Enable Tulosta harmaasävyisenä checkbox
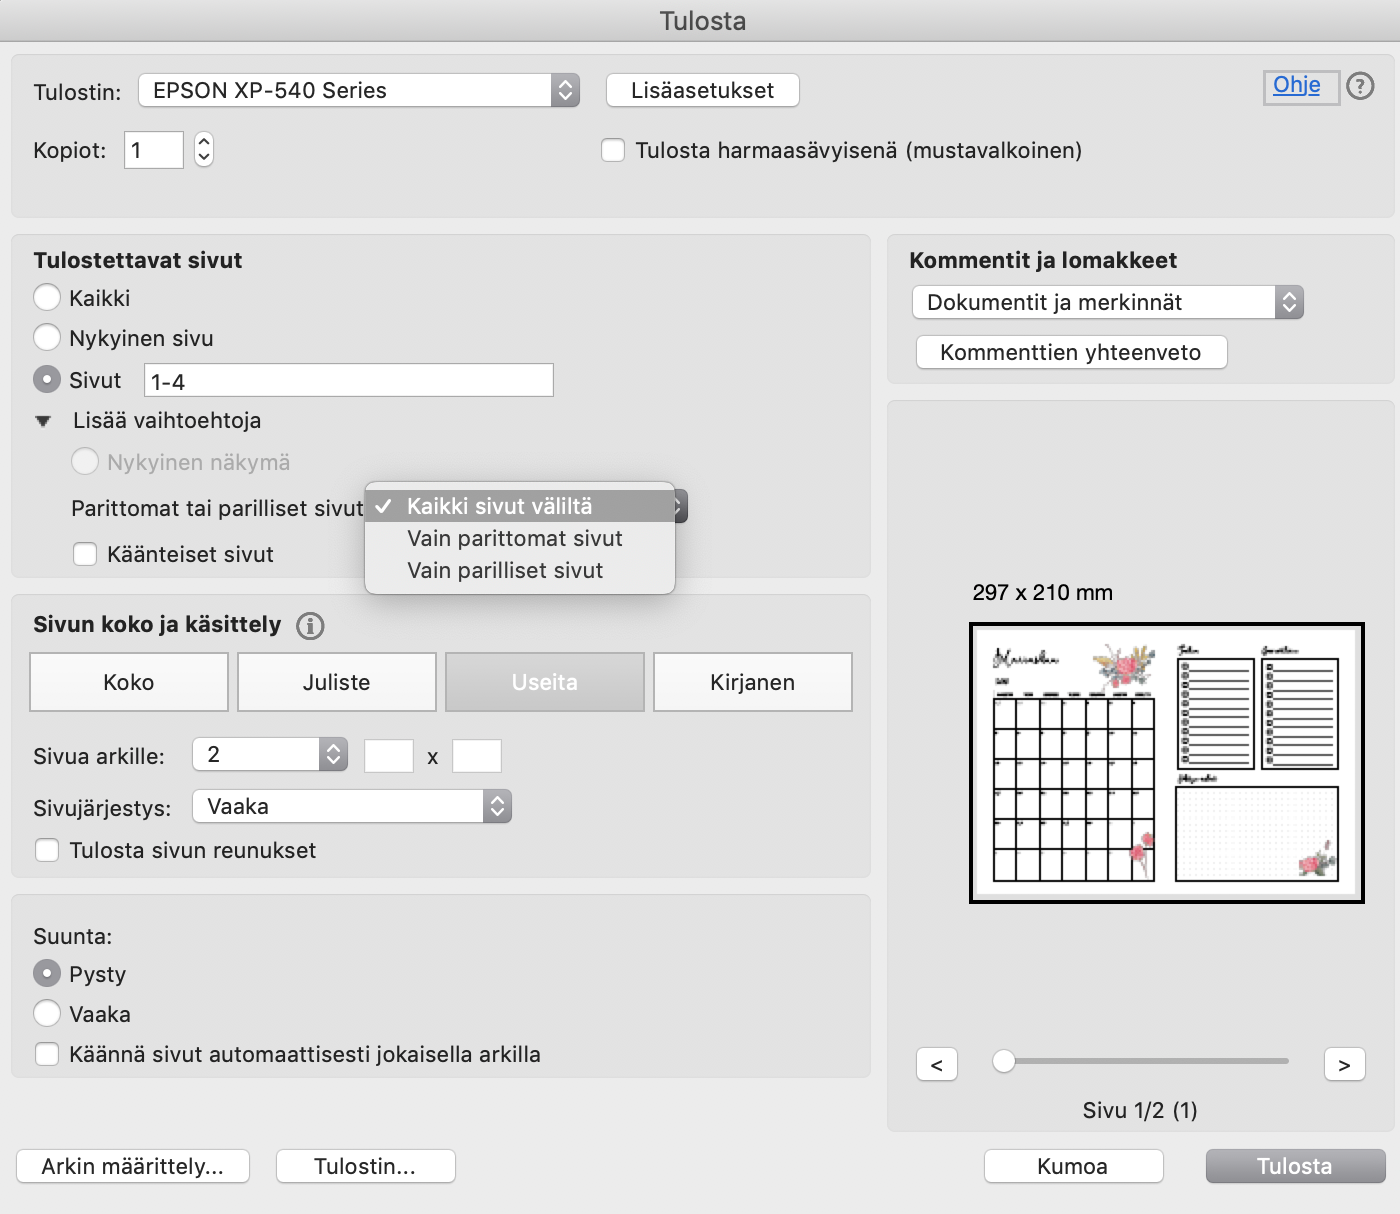The width and height of the screenshot is (1400, 1214). click(613, 151)
